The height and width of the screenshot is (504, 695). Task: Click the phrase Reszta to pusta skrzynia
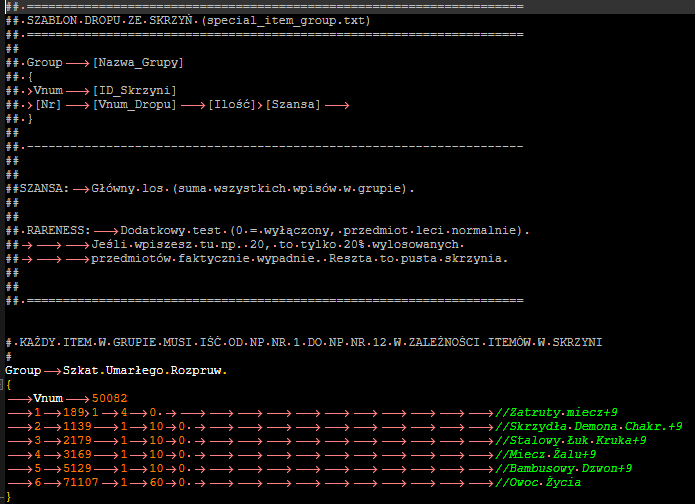(418, 258)
